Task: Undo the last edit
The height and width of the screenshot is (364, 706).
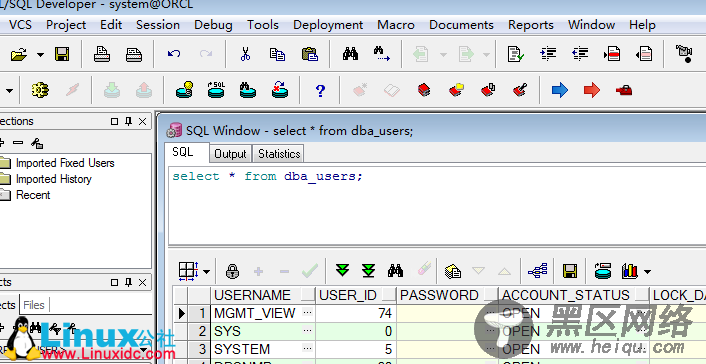Action: click(x=174, y=54)
